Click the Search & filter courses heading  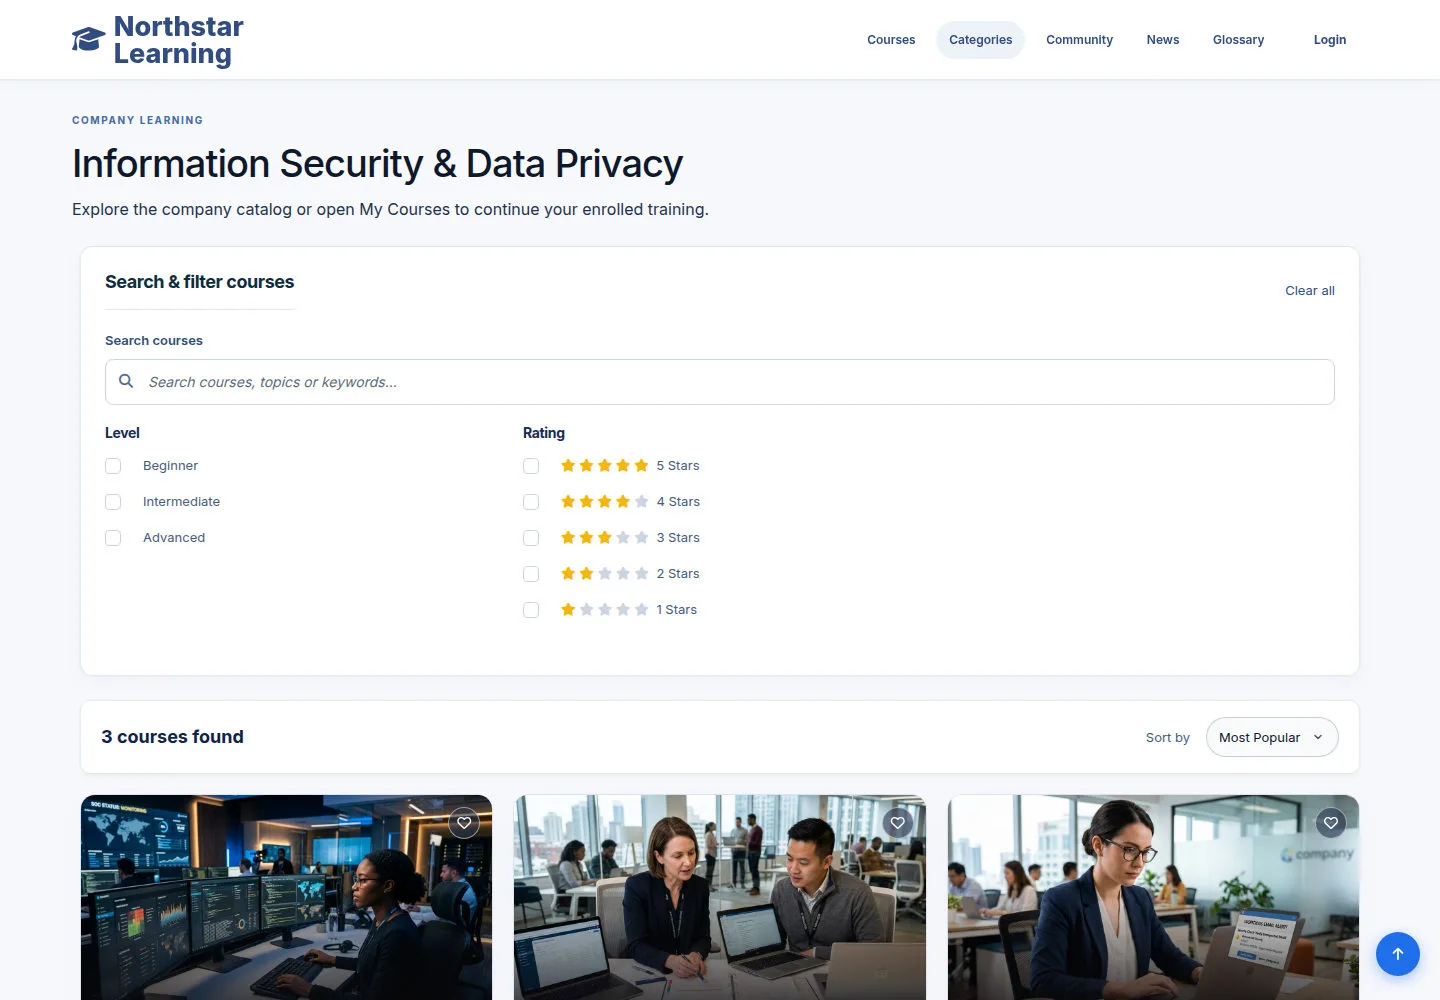(199, 282)
